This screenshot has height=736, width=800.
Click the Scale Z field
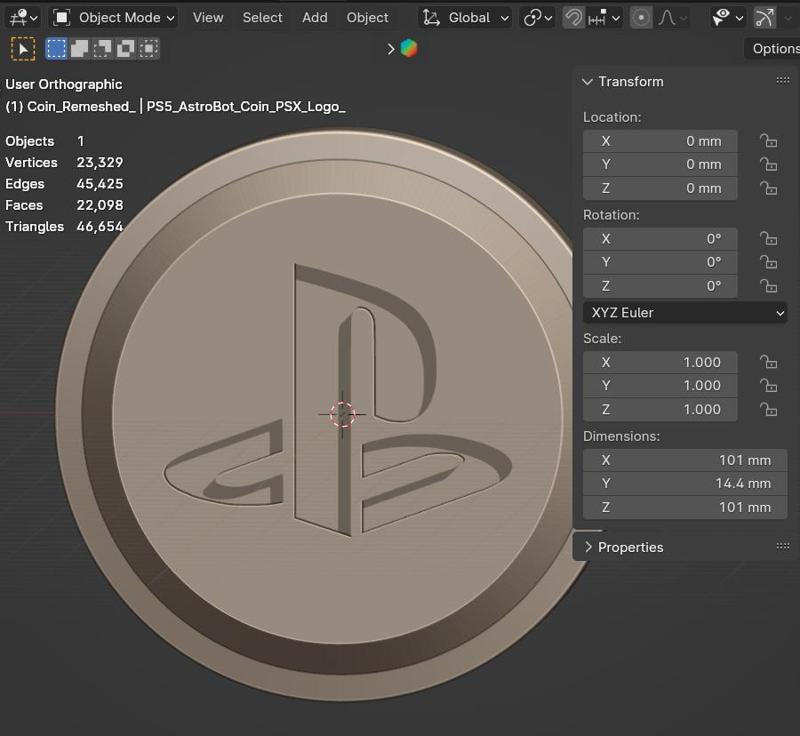pyautogui.click(x=660, y=410)
